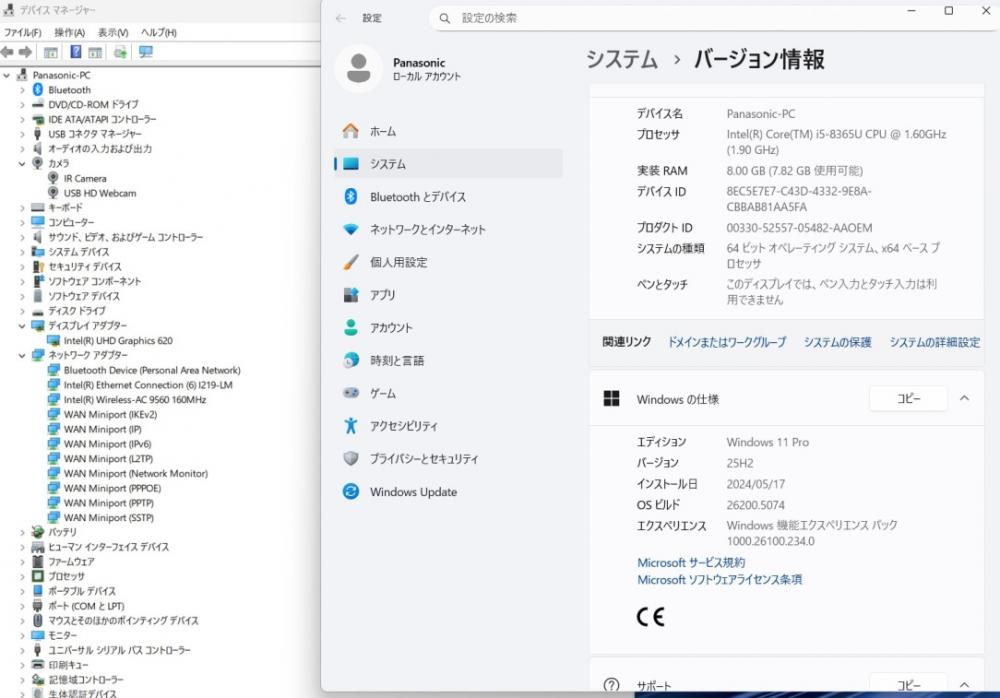Collapse the サポート section chevron
The image size is (1000, 698).
pos(964,685)
